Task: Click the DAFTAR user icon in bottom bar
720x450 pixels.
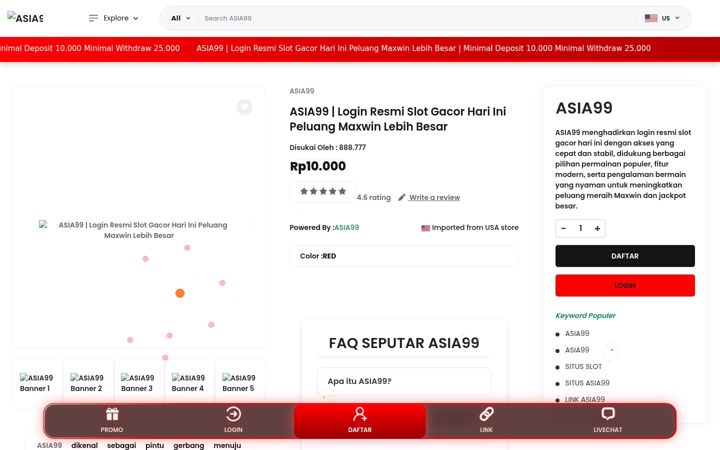Action: tap(360, 414)
